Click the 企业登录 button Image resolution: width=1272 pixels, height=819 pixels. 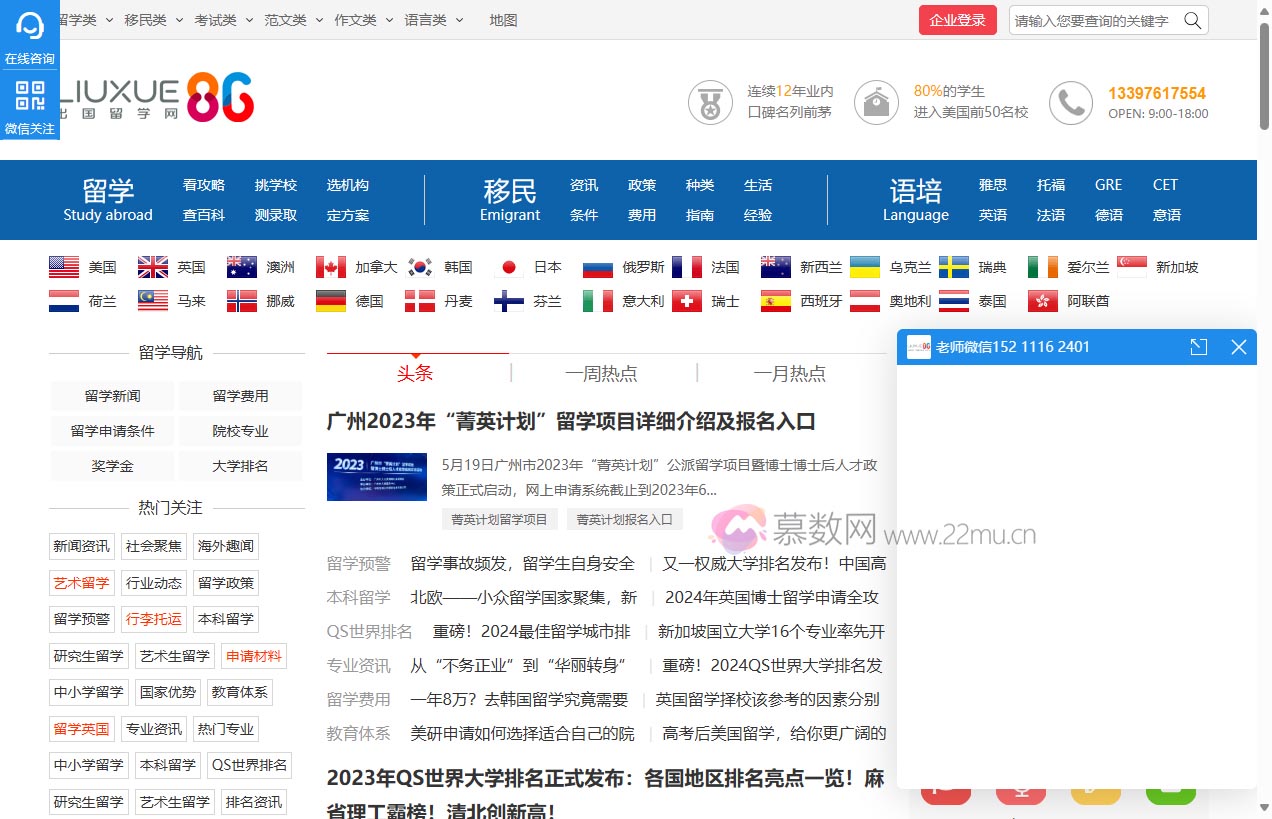(957, 20)
